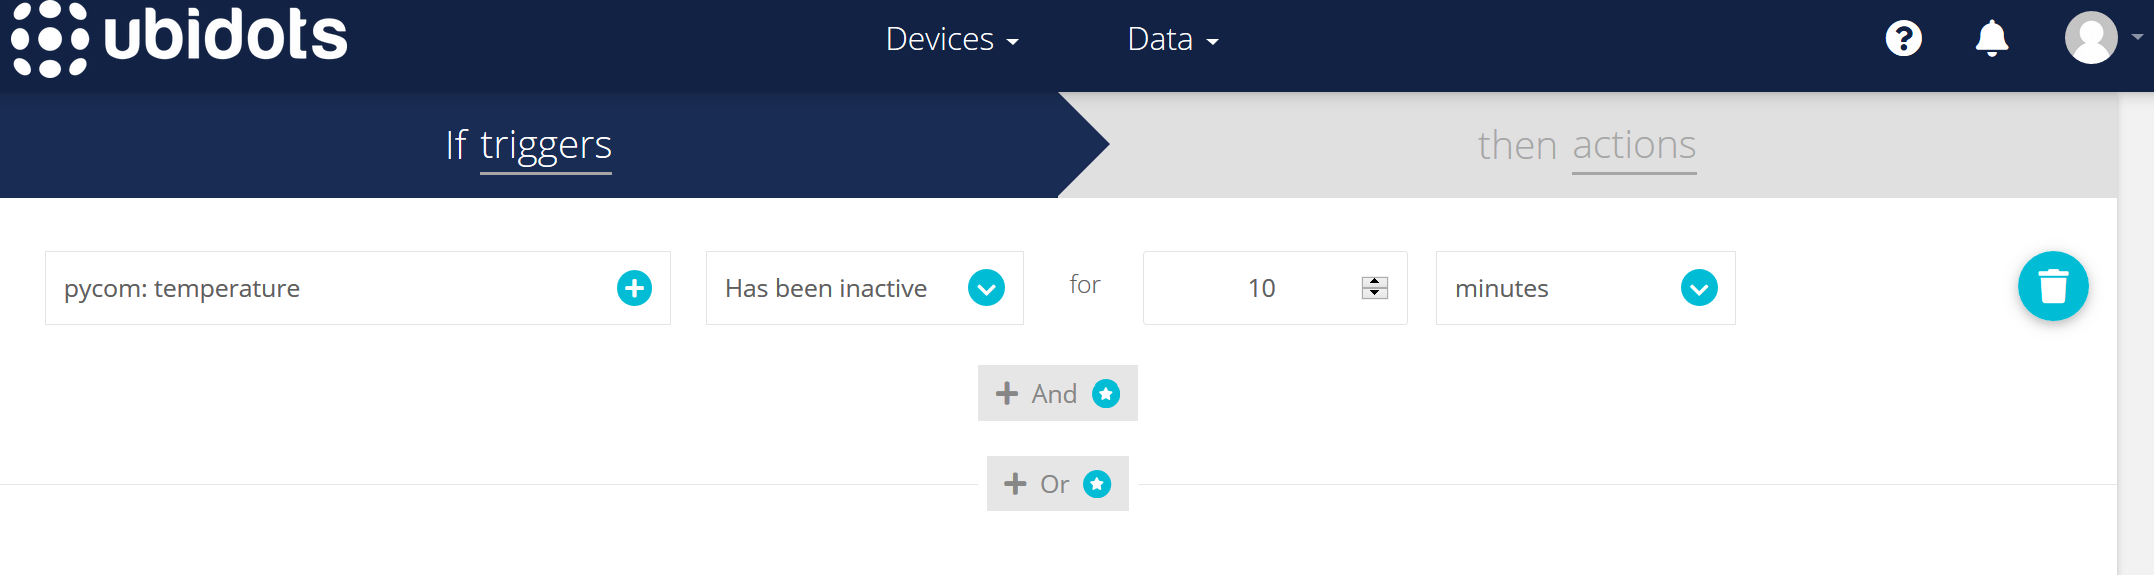
Task: Add an And condition
Action: [1057, 393]
